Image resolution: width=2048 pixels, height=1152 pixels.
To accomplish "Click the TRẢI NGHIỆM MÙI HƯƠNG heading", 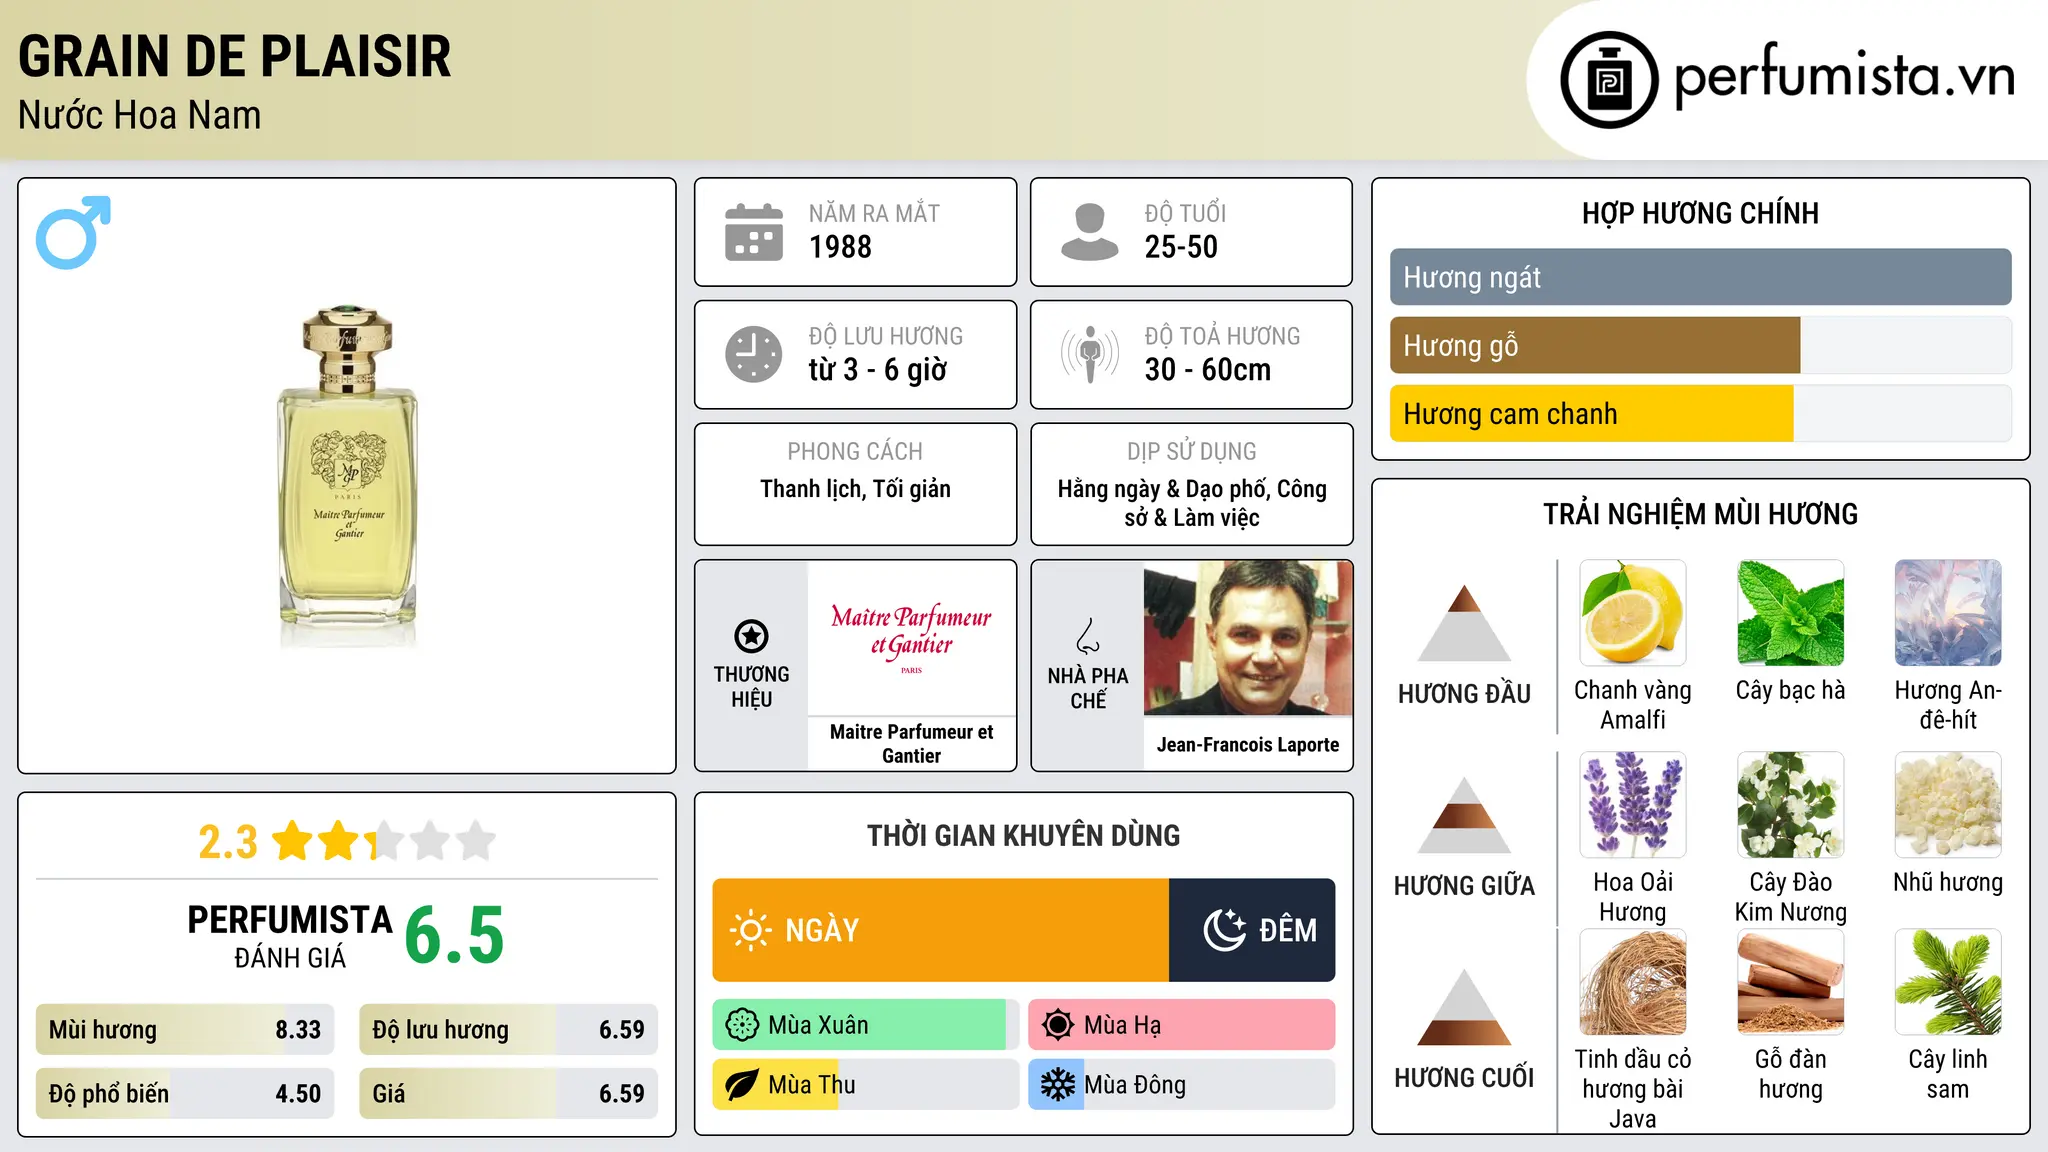I will point(1700,514).
